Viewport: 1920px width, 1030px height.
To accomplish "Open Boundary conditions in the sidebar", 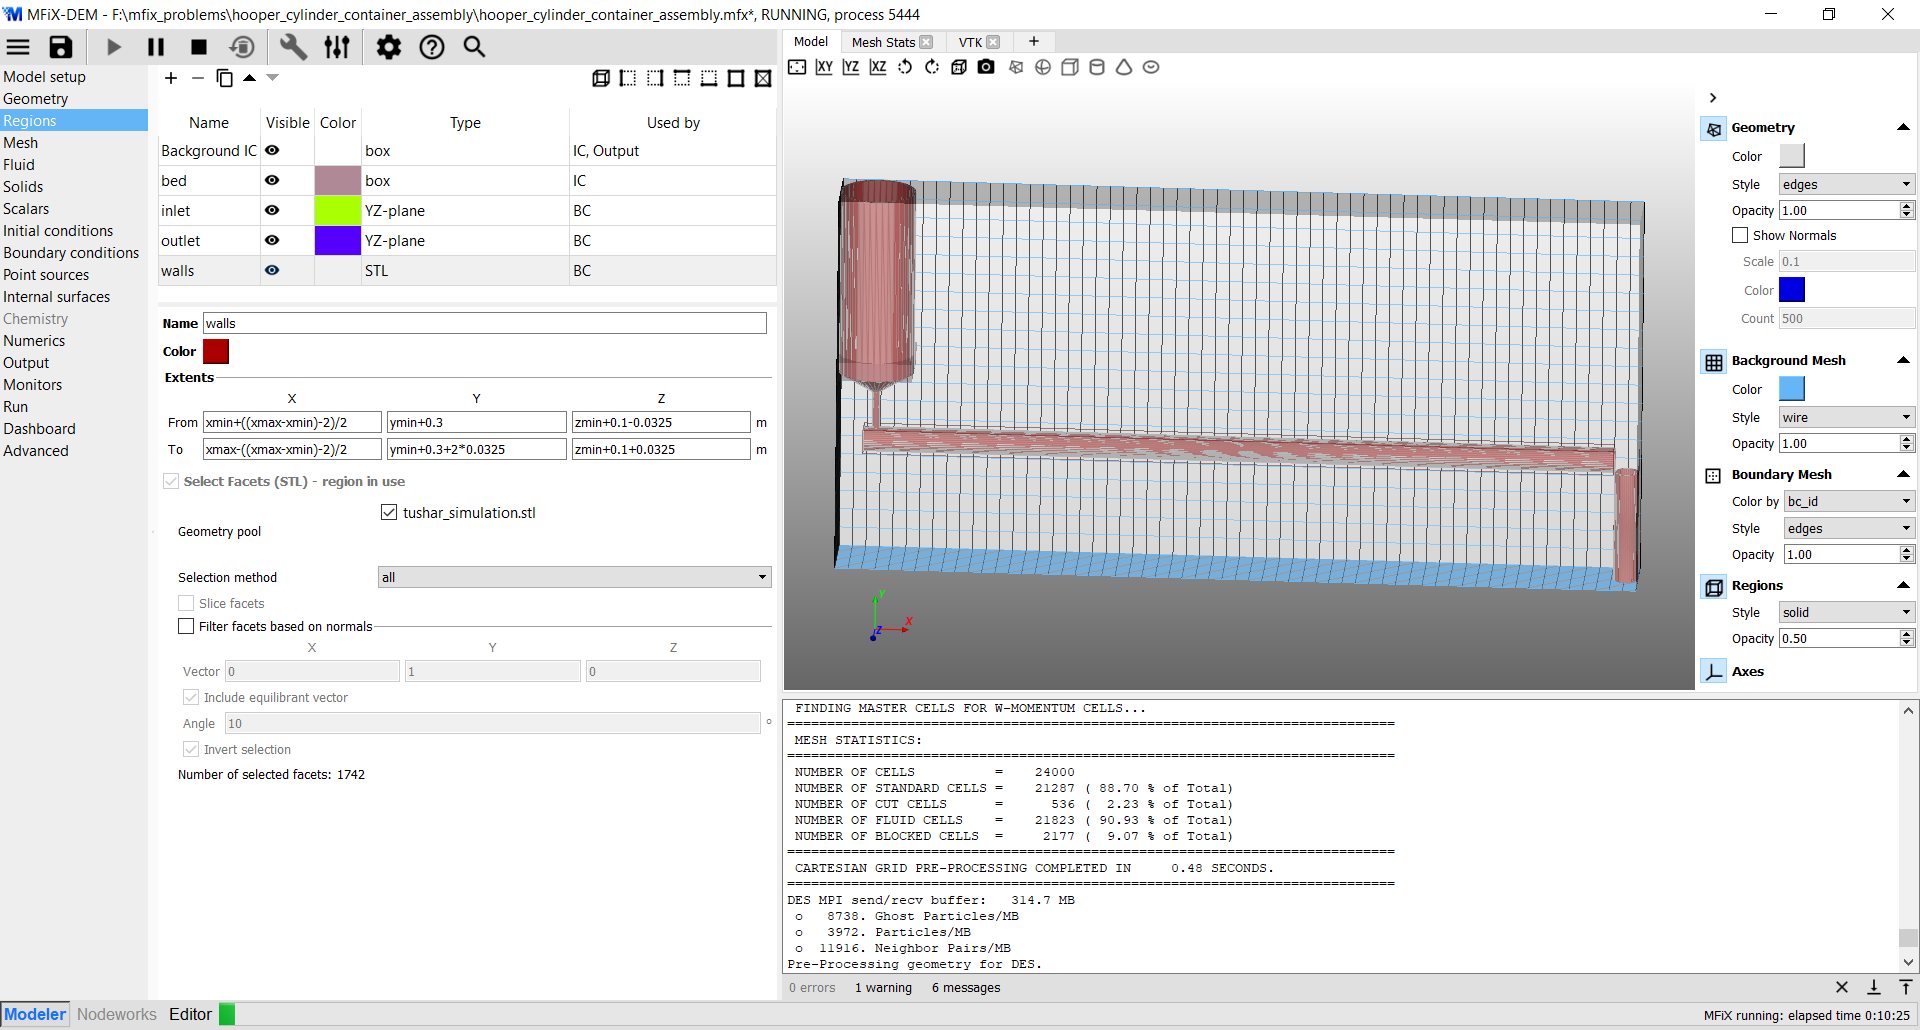I will [71, 253].
